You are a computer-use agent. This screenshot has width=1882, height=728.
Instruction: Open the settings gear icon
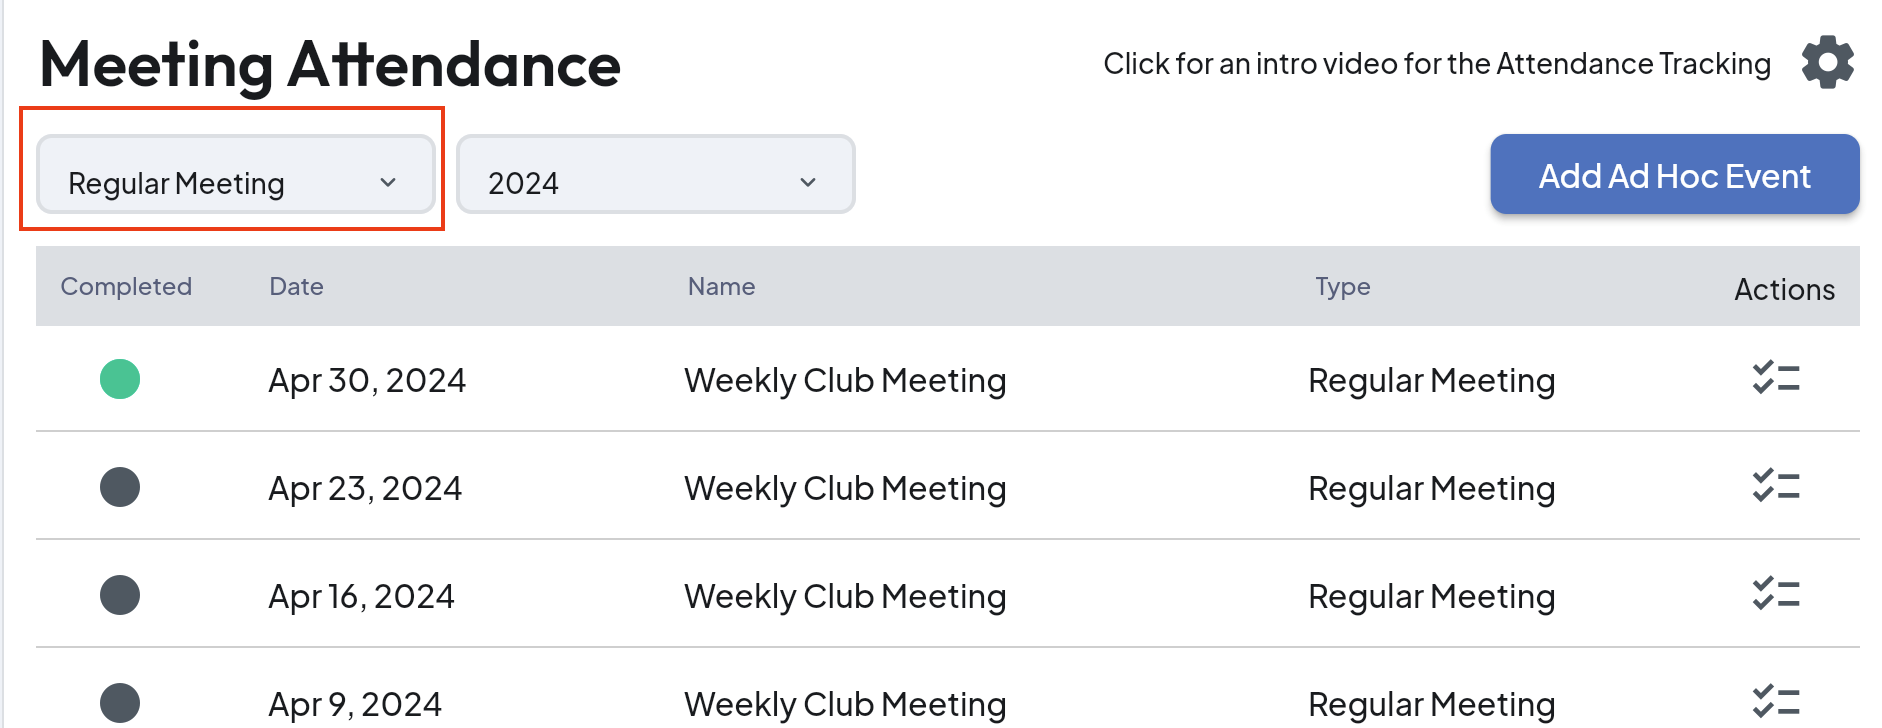point(1827,63)
